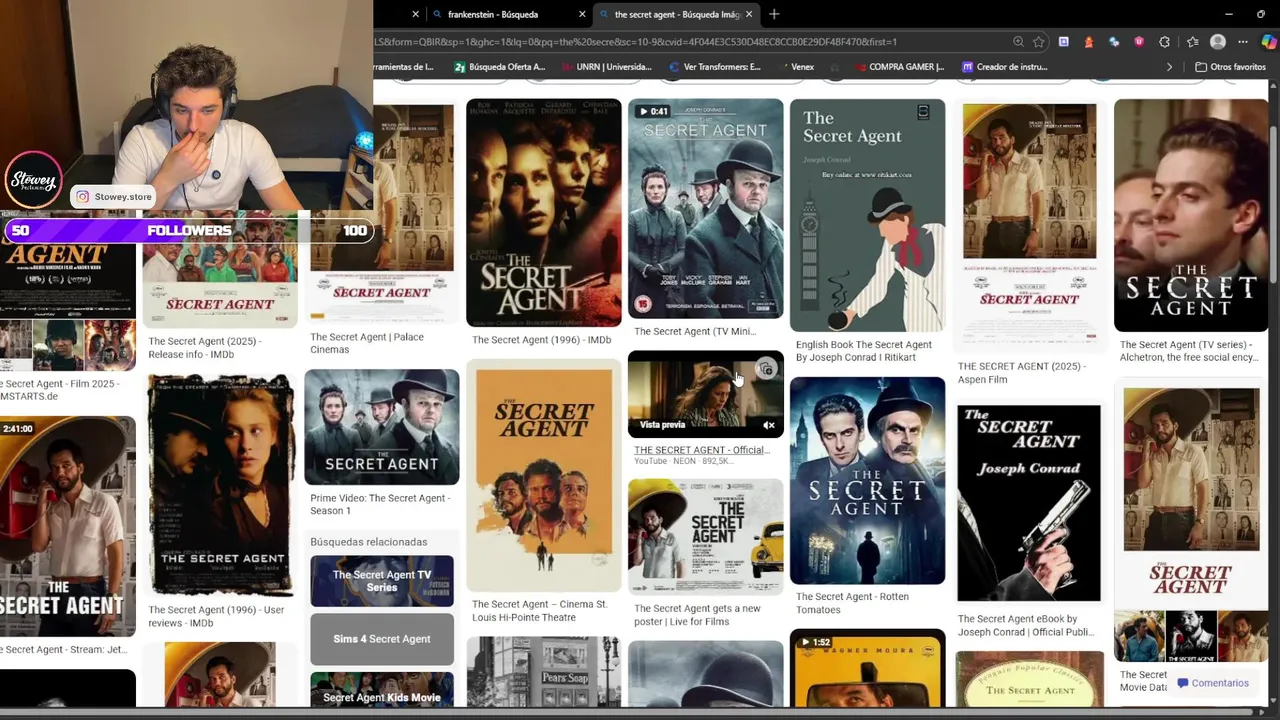This screenshot has width=1280, height=720.
Task: Open The Secret Agent - Rotten Tomatoes poster
Action: [x=867, y=480]
